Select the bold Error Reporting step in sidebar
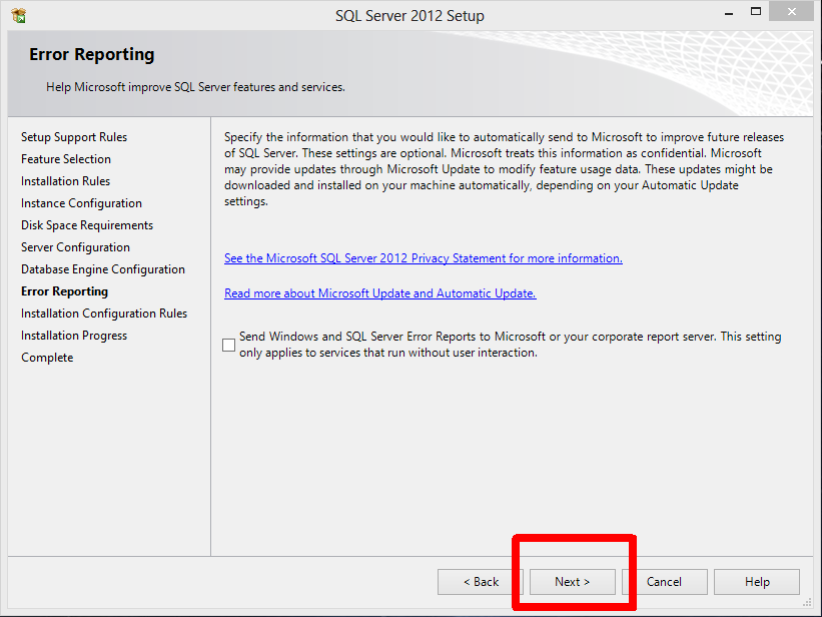This screenshot has width=822, height=617. [64, 291]
